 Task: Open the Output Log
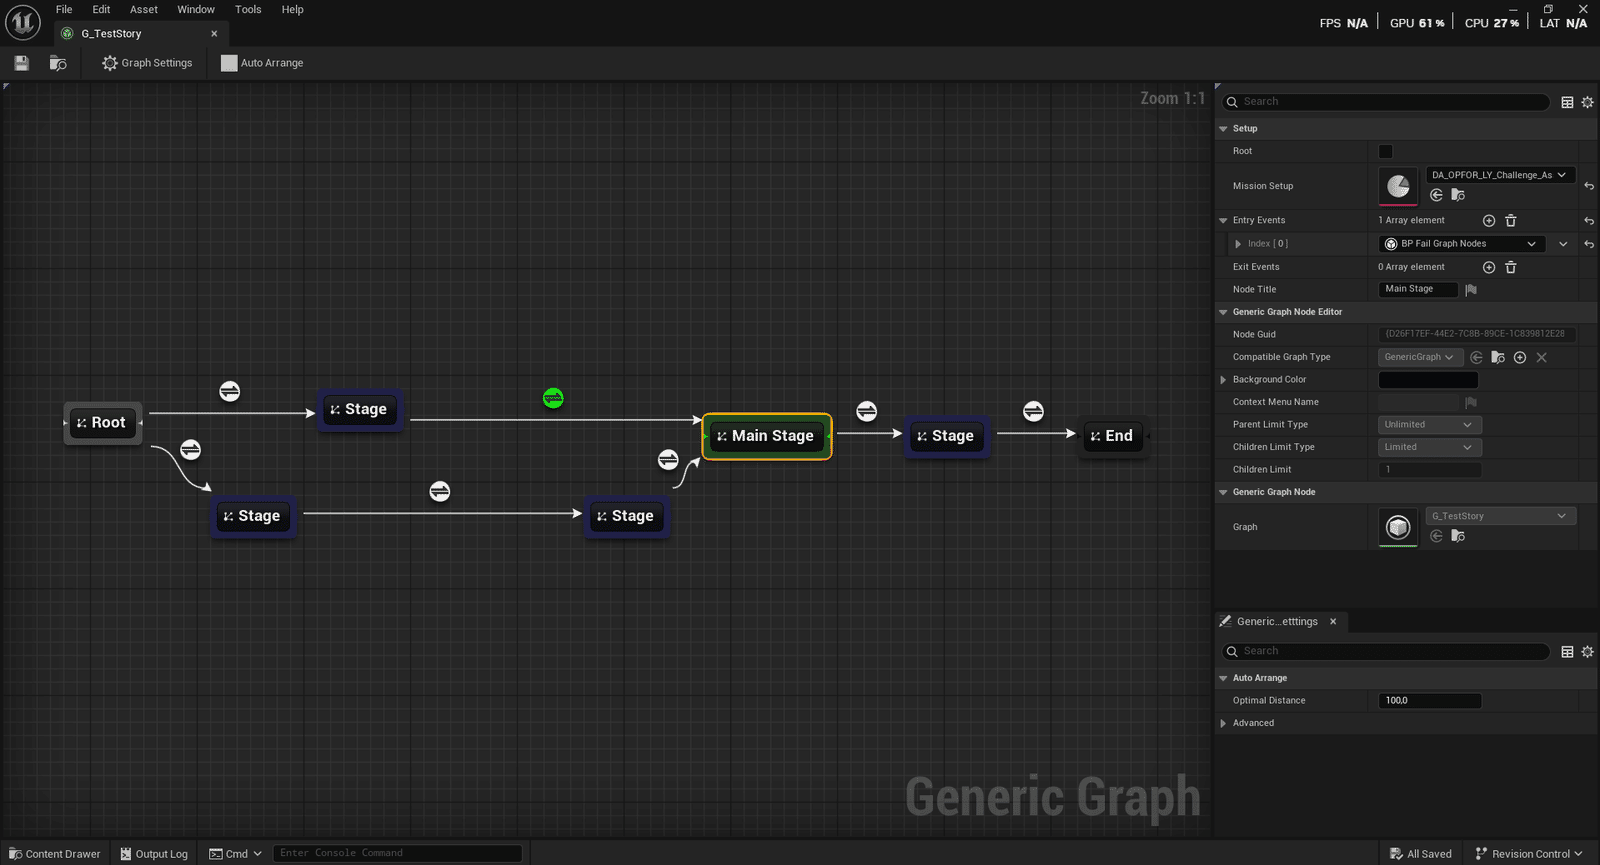pos(154,854)
